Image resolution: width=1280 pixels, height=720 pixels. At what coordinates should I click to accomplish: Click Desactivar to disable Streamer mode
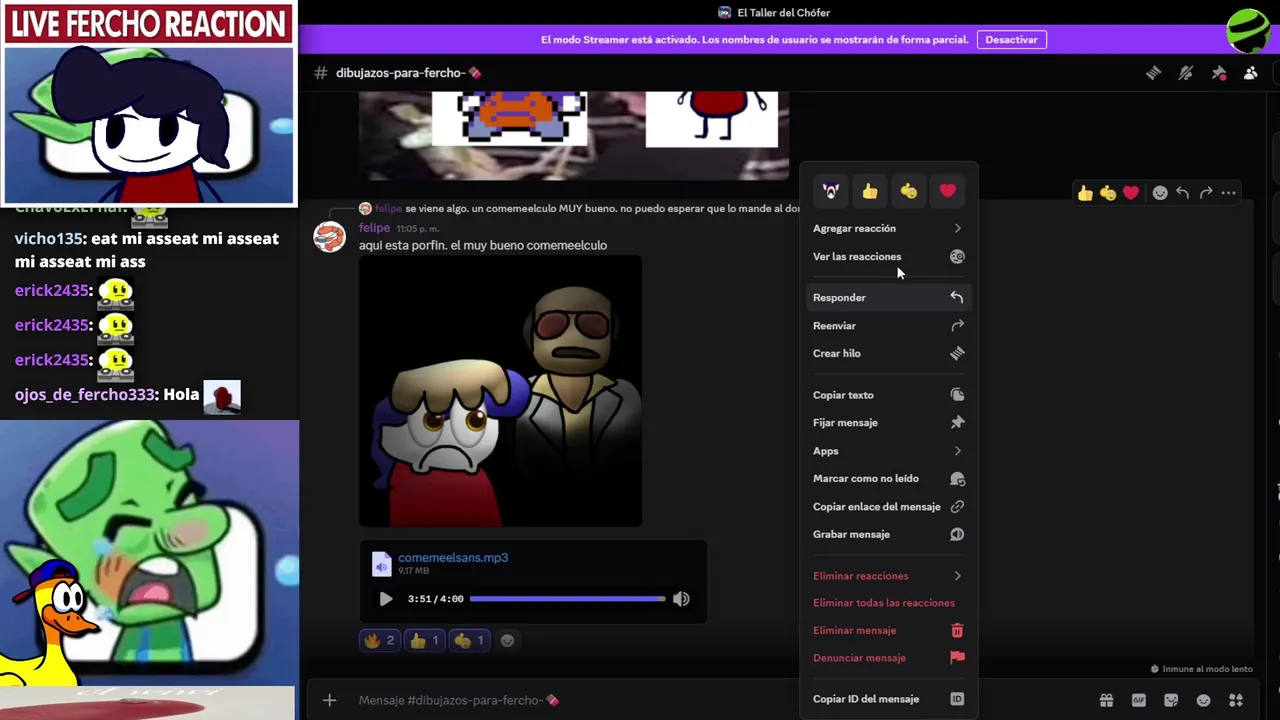(x=1011, y=40)
